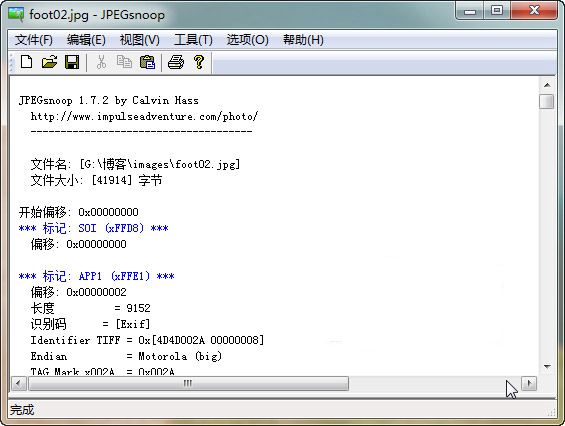Open the 帮助(H) menu

point(303,40)
